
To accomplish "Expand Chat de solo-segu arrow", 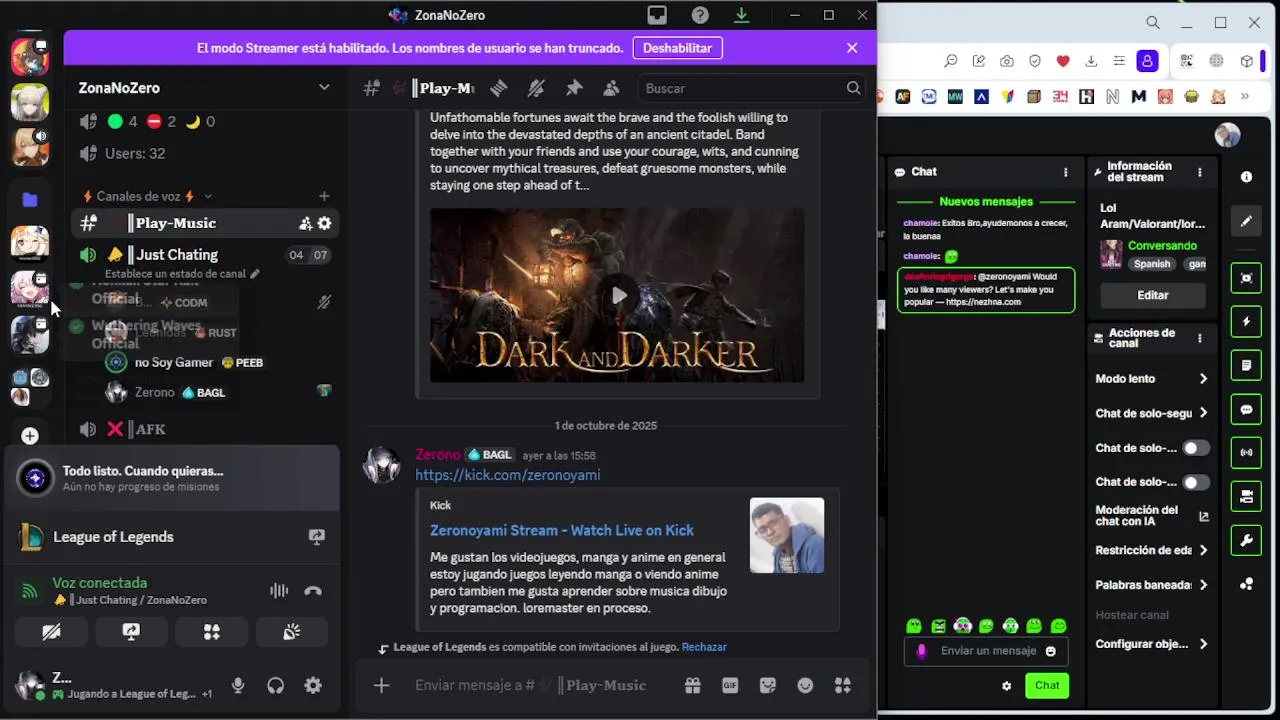I will (x=1203, y=413).
